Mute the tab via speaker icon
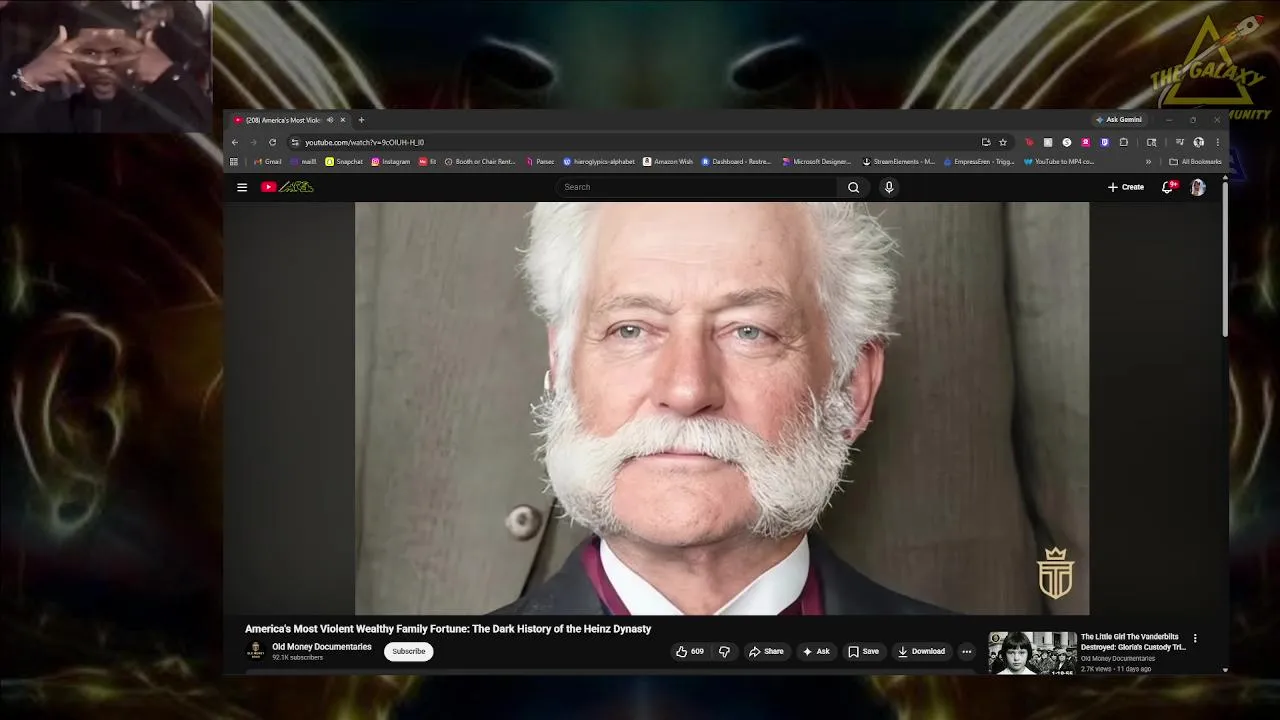Screen dimensions: 1280x720 [x=330, y=120]
